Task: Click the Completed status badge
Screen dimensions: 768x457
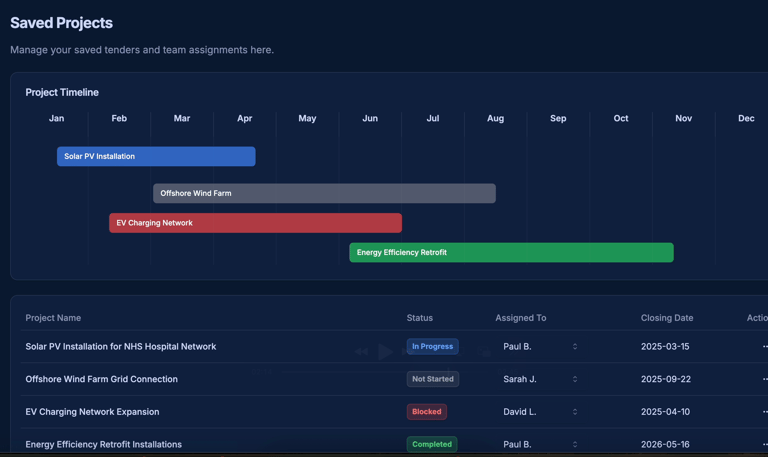Action: (x=432, y=444)
